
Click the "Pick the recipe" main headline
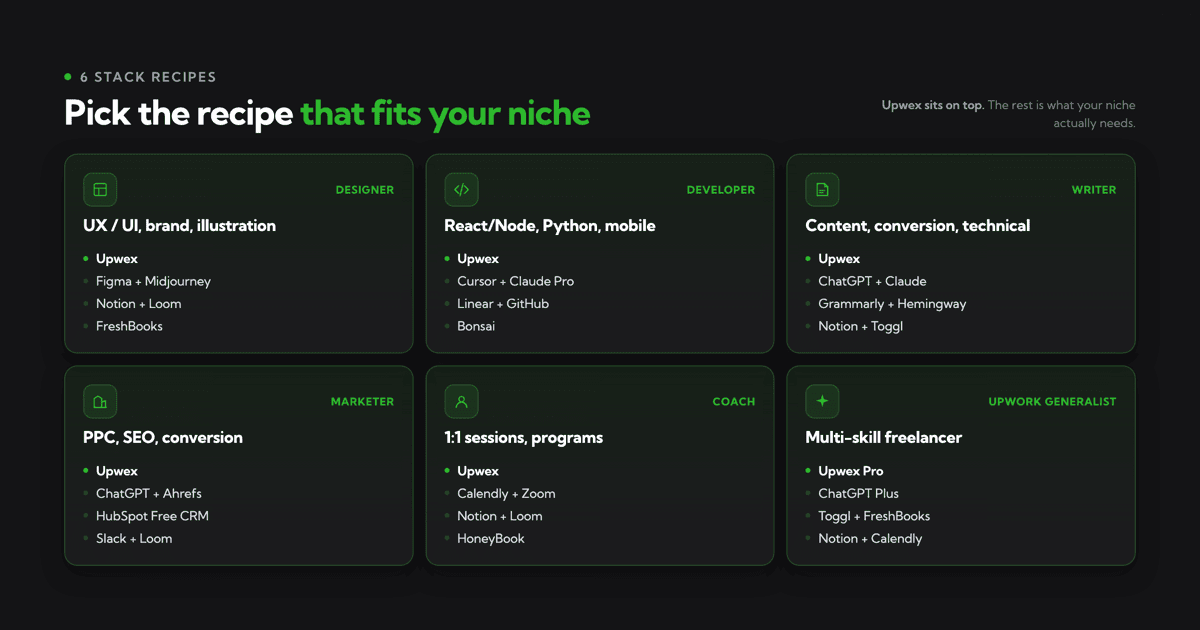(179, 113)
